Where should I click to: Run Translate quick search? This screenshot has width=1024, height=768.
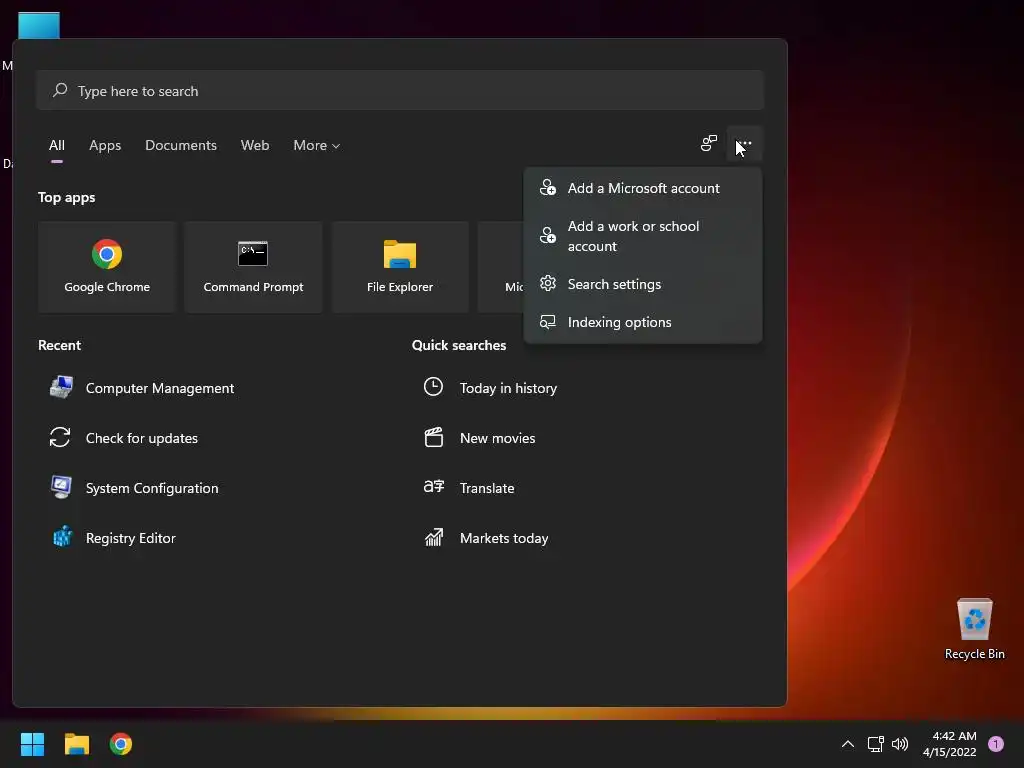pos(487,488)
